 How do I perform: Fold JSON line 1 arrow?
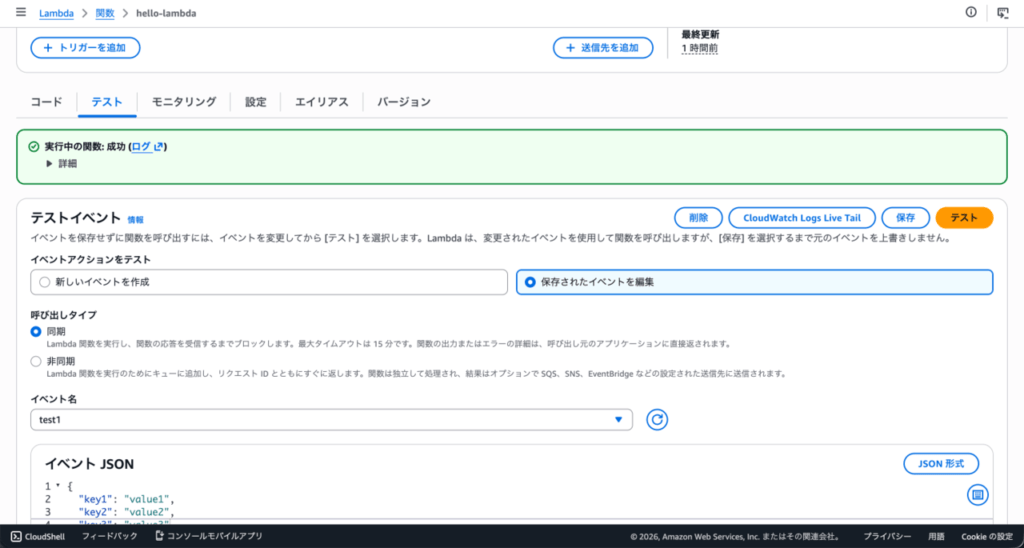[58, 486]
